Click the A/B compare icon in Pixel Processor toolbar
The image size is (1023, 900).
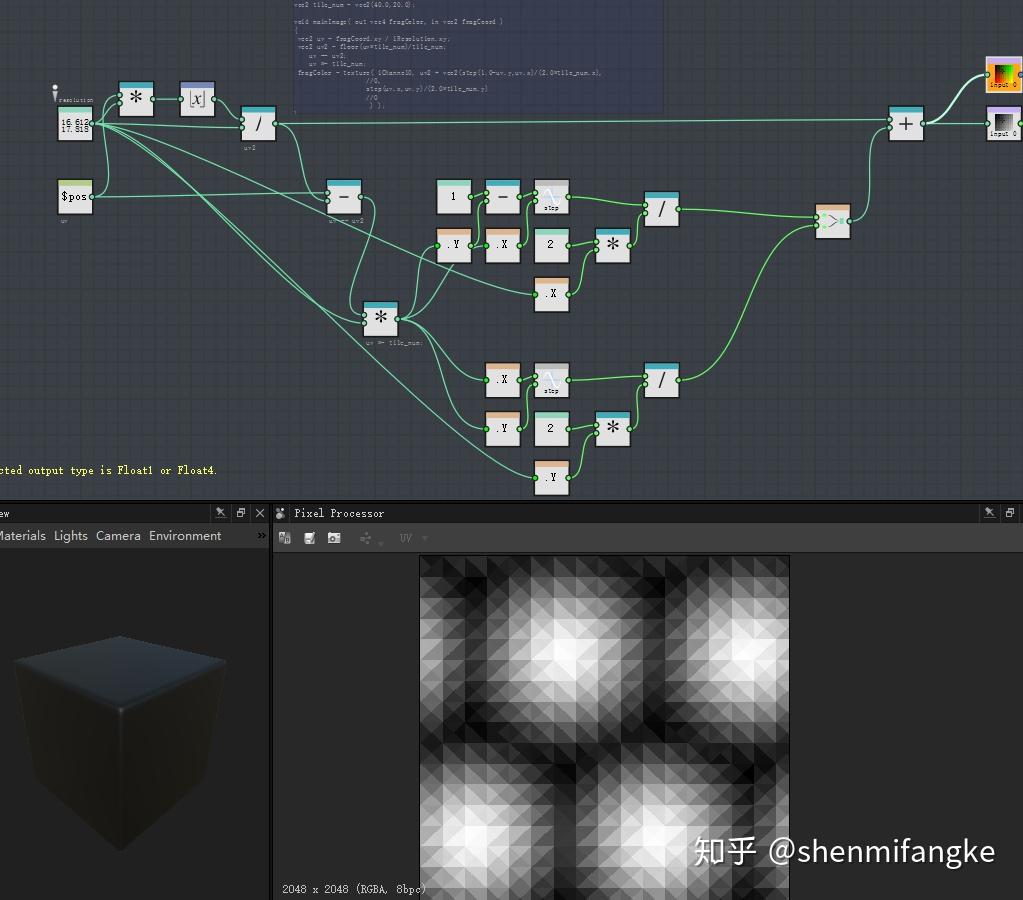(x=285, y=537)
